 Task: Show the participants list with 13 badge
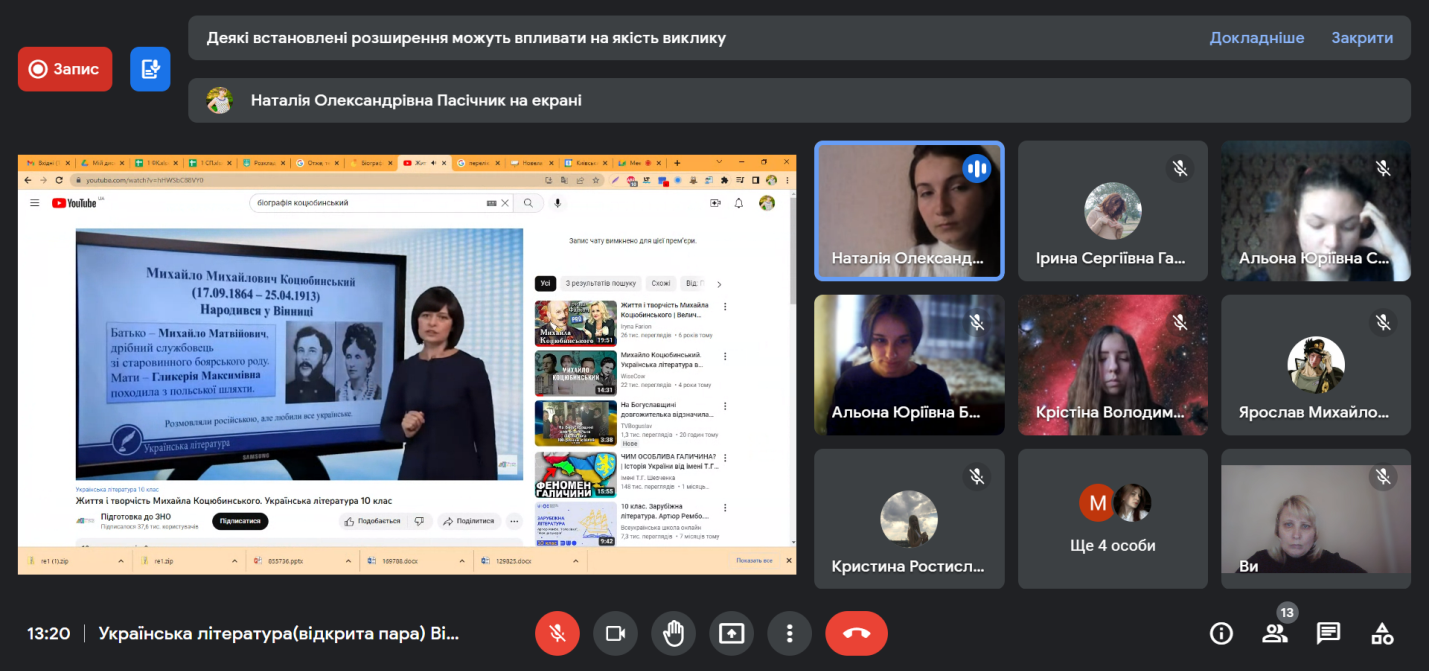pos(1274,633)
